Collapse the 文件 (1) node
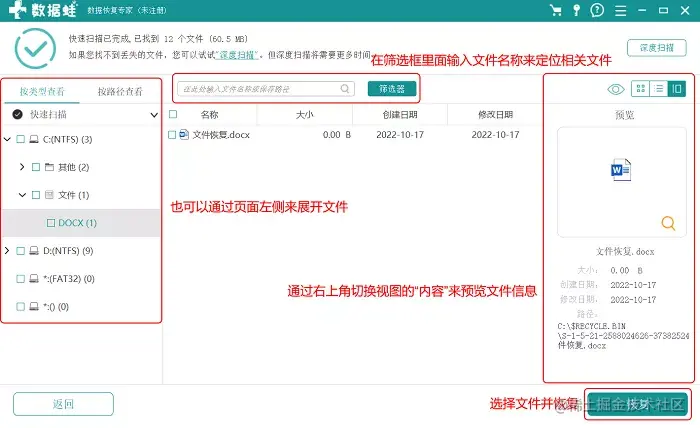The height and width of the screenshot is (428, 700). [x=22, y=195]
